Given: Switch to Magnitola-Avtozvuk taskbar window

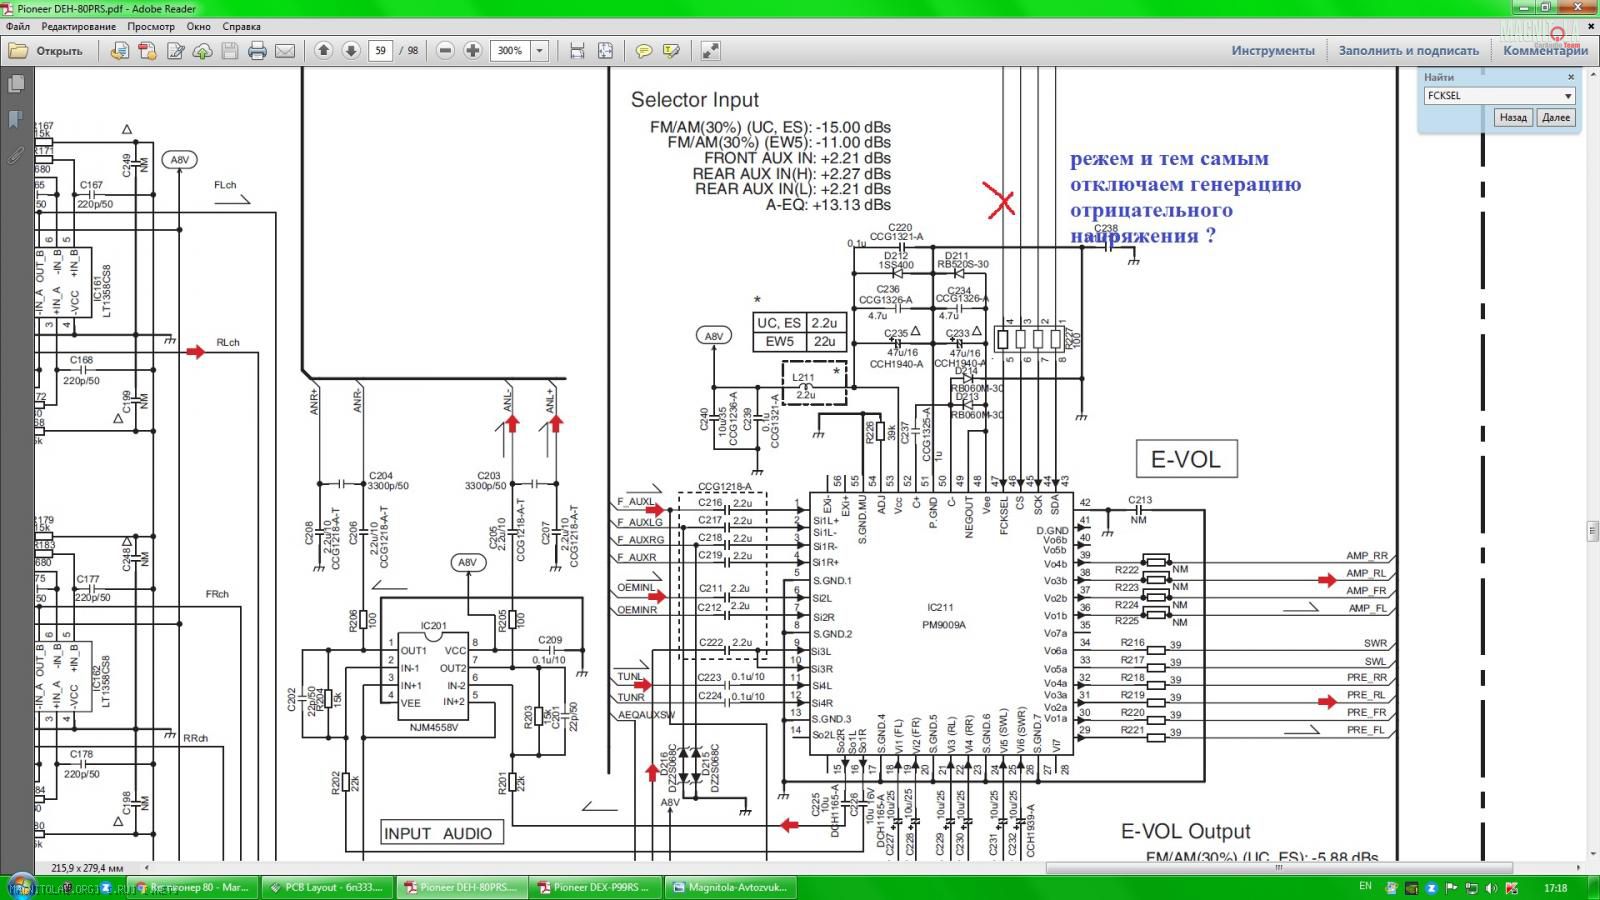Looking at the screenshot, I should click(728, 887).
